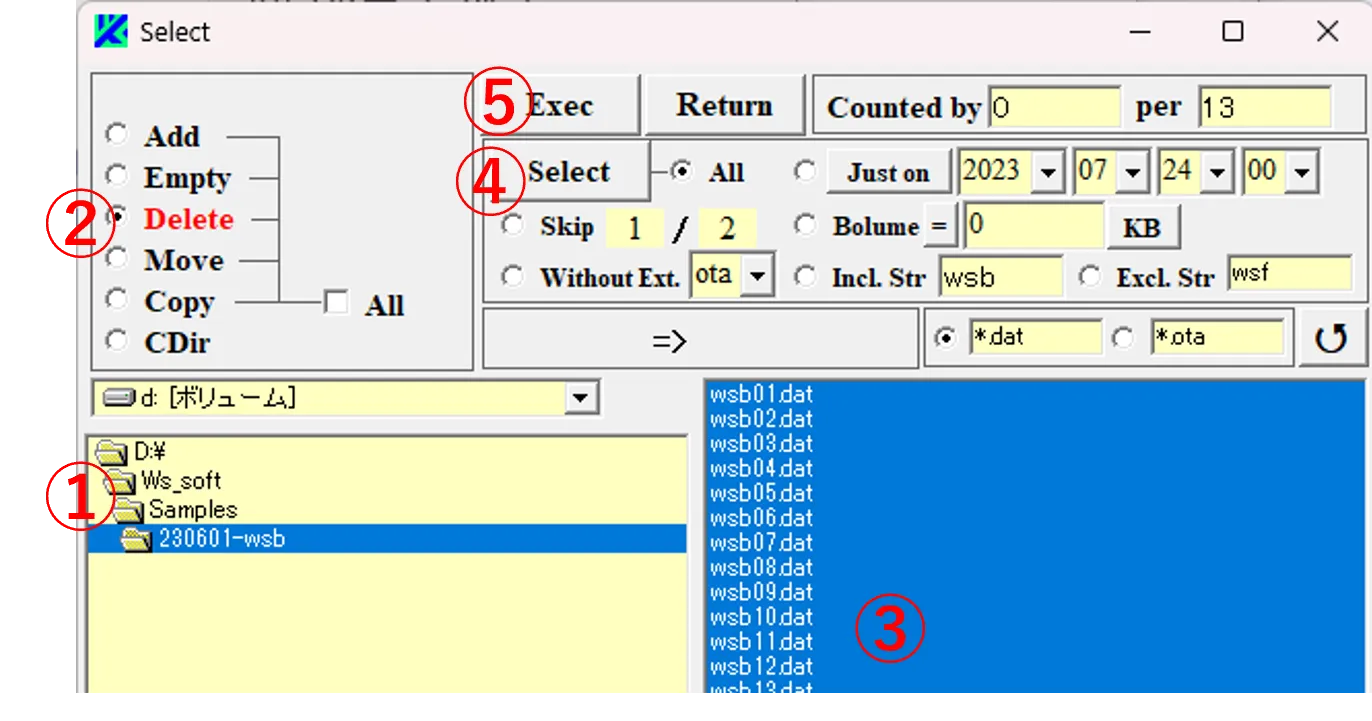Viewport: 1372px width, 721px height.
Task: Select the Add radio button
Action: pyautogui.click(x=117, y=134)
